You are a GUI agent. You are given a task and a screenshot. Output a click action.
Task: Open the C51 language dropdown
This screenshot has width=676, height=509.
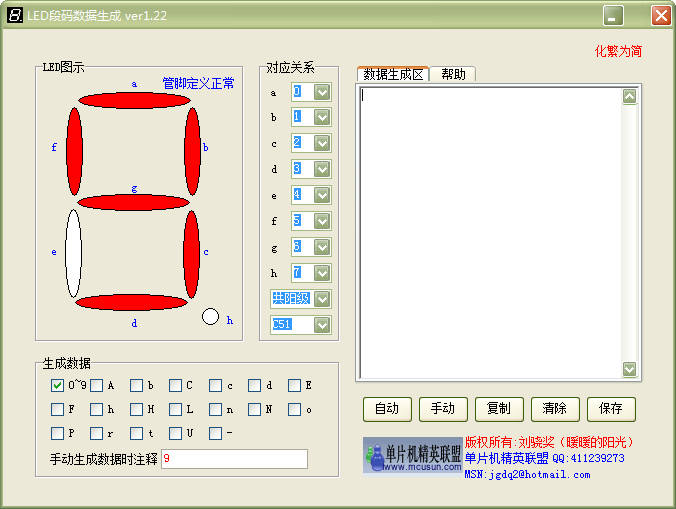click(322, 324)
